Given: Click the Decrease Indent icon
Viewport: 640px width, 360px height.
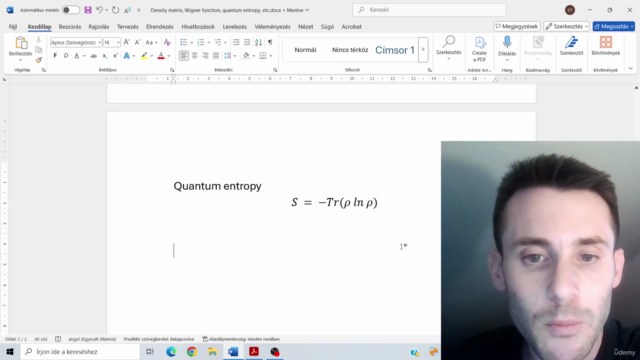Looking at the screenshot, I should pyautogui.click(x=236, y=42).
